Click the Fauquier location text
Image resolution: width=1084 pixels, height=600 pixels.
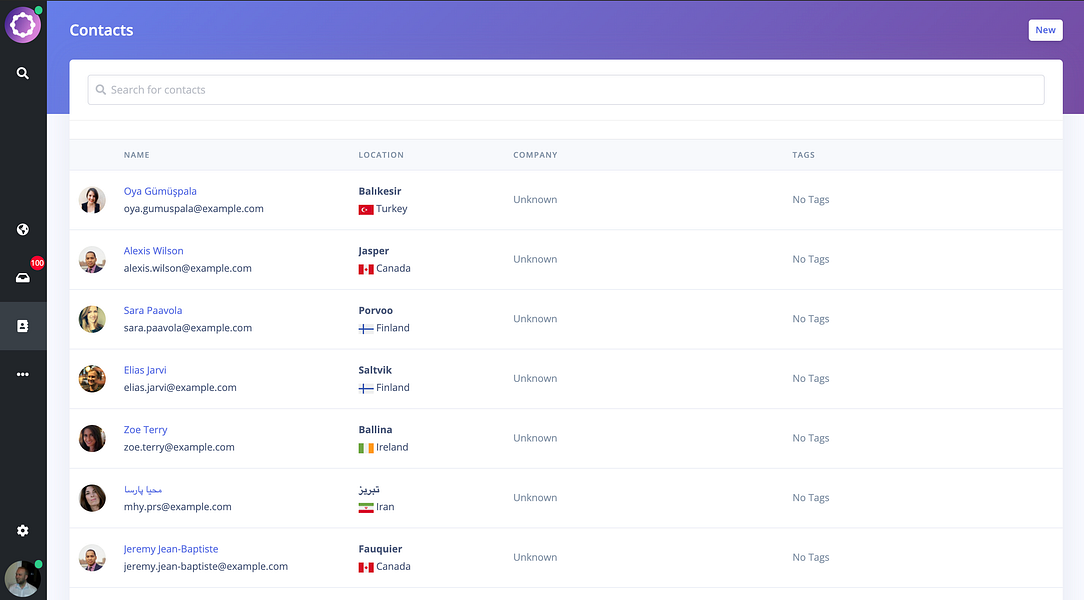(380, 549)
